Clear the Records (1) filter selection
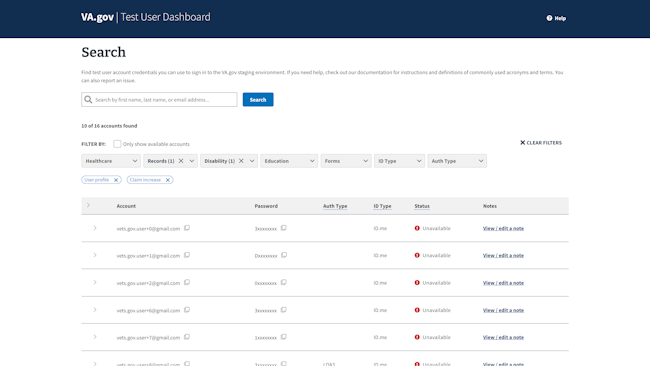 [181, 161]
